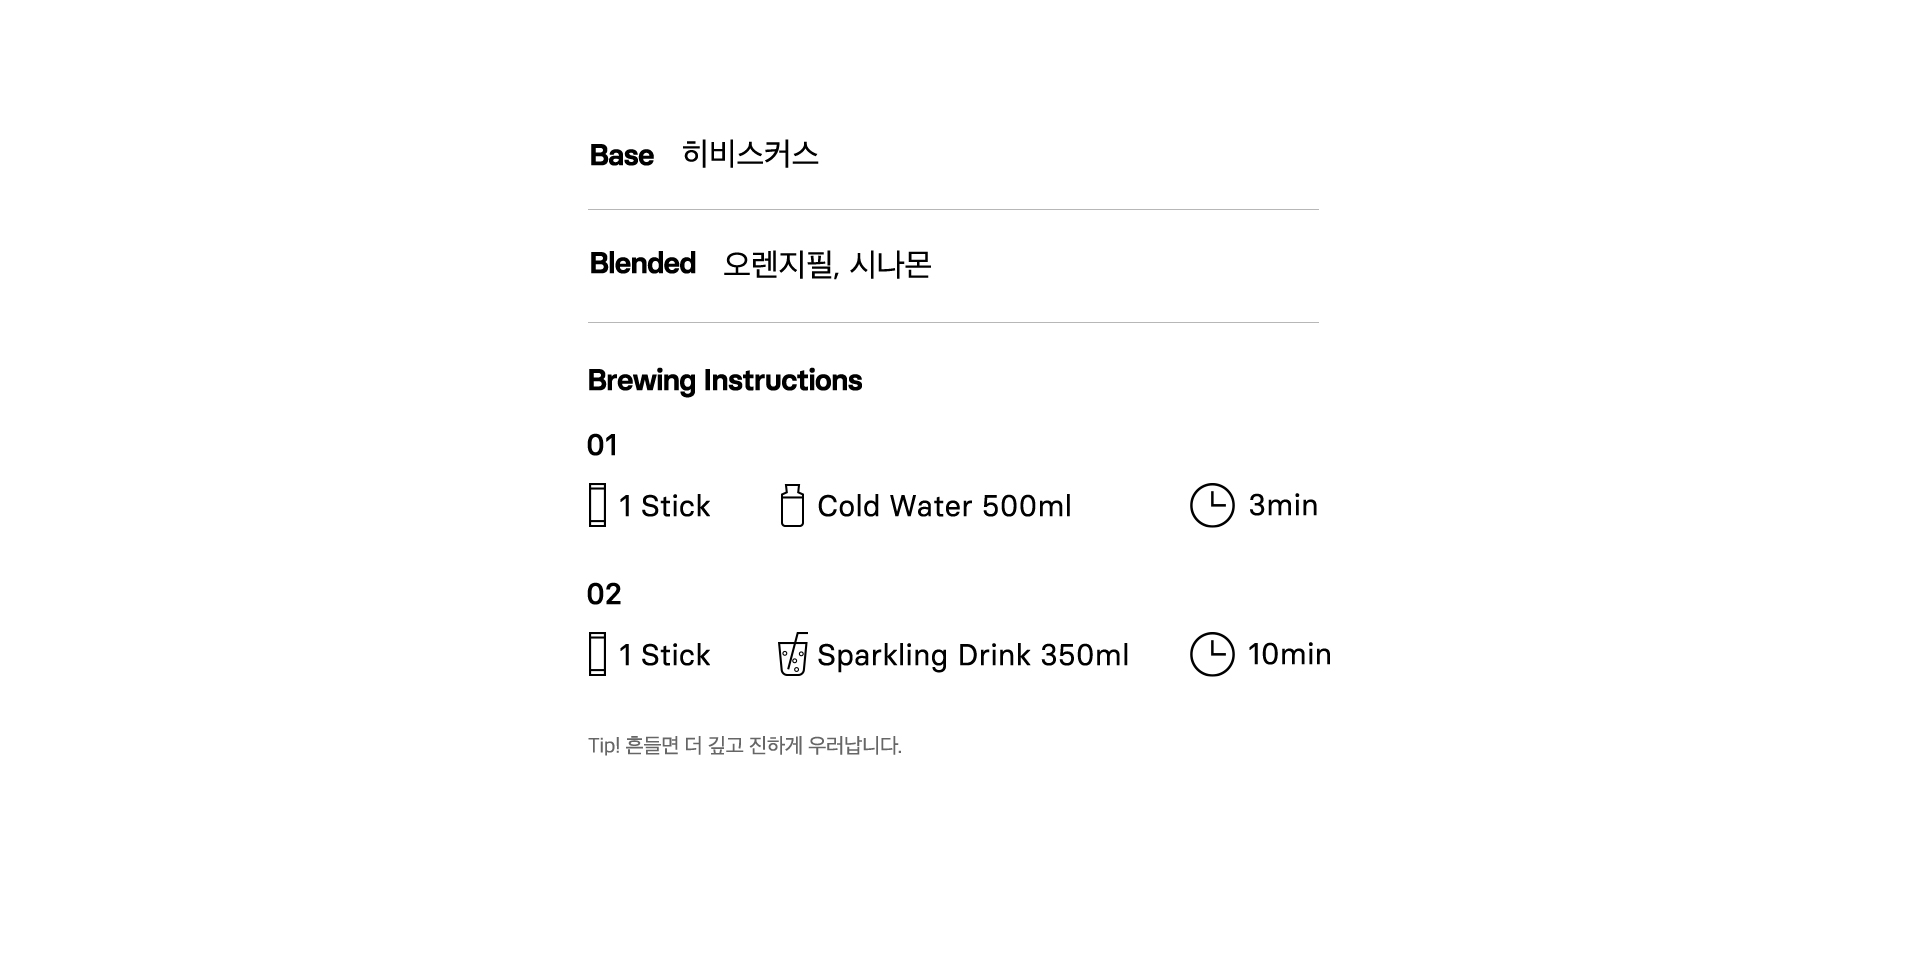Click the 10min brewing time
Image resolution: width=1920 pixels, height=955 pixels.
[1289, 654]
